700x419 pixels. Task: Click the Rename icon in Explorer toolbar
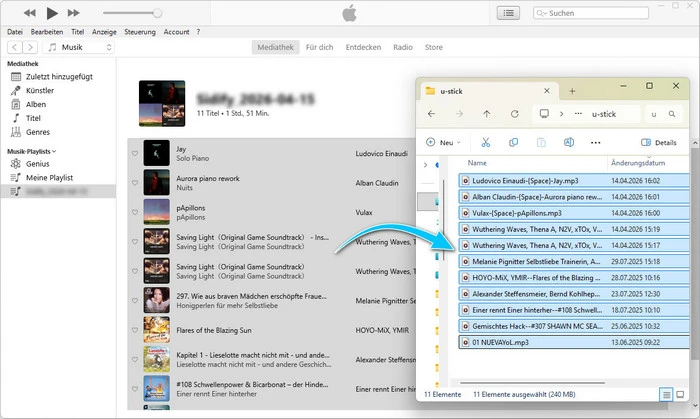click(x=569, y=142)
